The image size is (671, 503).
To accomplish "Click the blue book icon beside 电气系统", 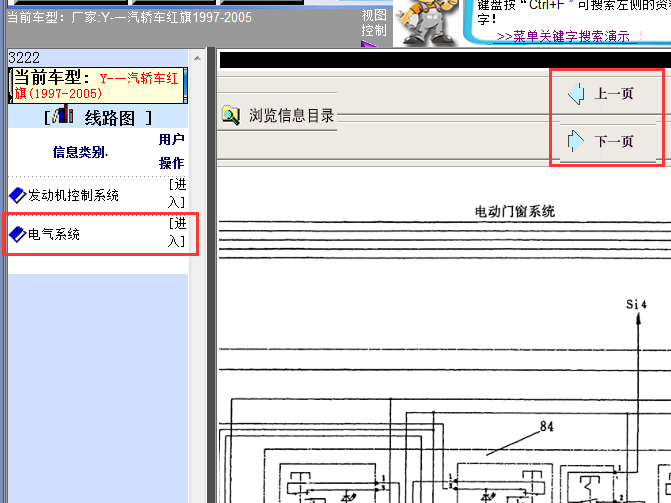I will coord(18,234).
